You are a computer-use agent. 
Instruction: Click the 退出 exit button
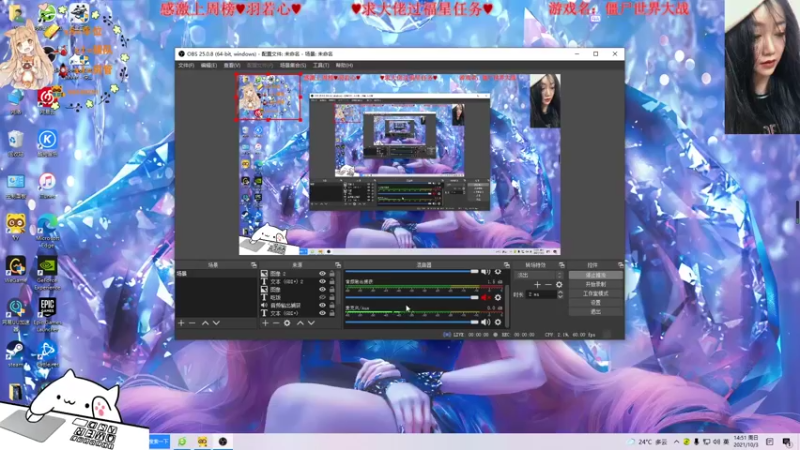(x=595, y=312)
